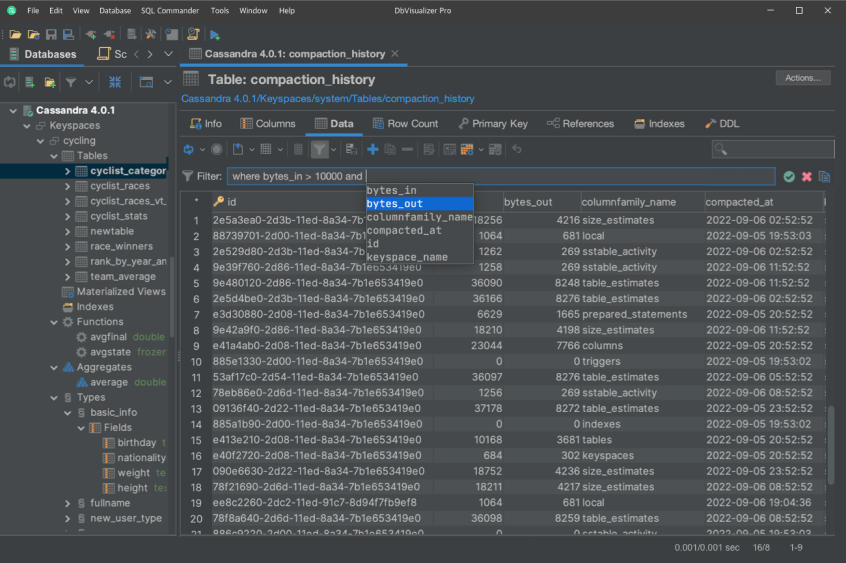846x563 pixels.
Task: Click the Open File folder icon
Action: (15, 35)
